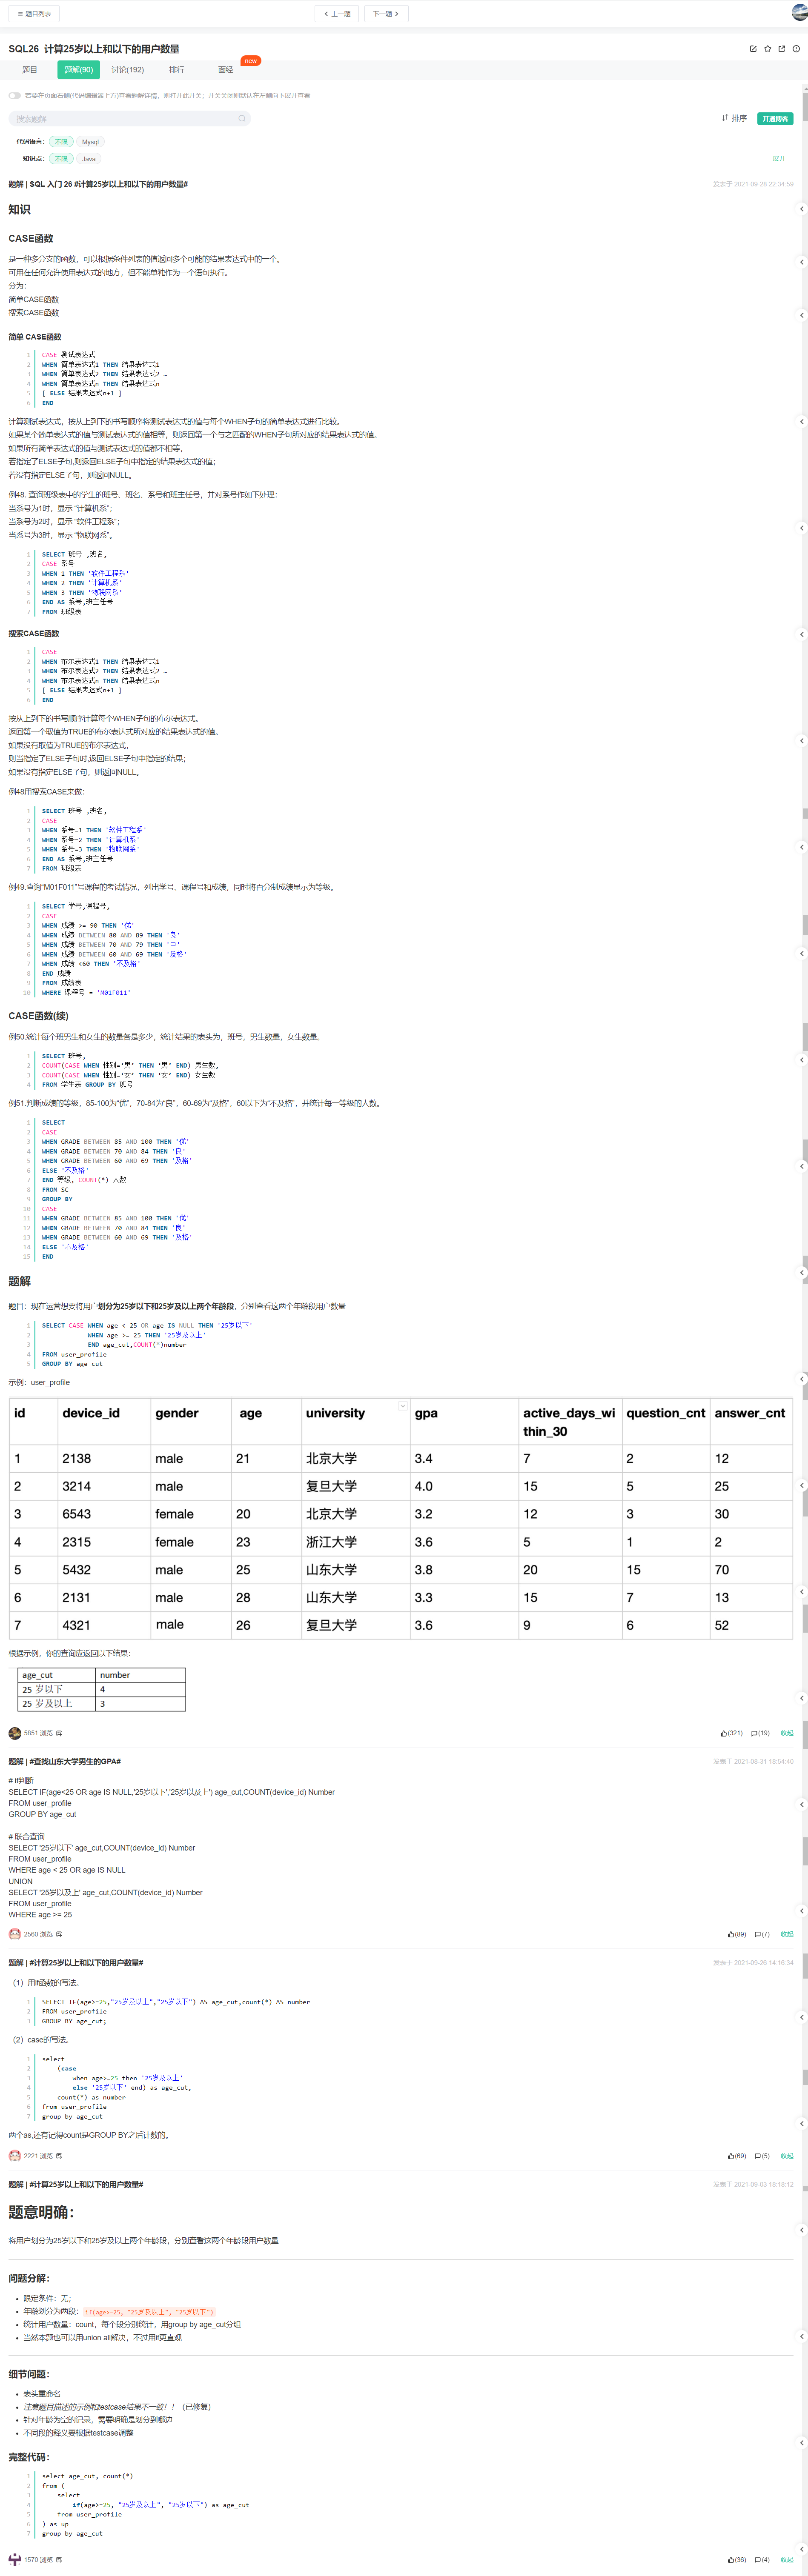Collapse the solution that has 321 likes

[787, 1733]
